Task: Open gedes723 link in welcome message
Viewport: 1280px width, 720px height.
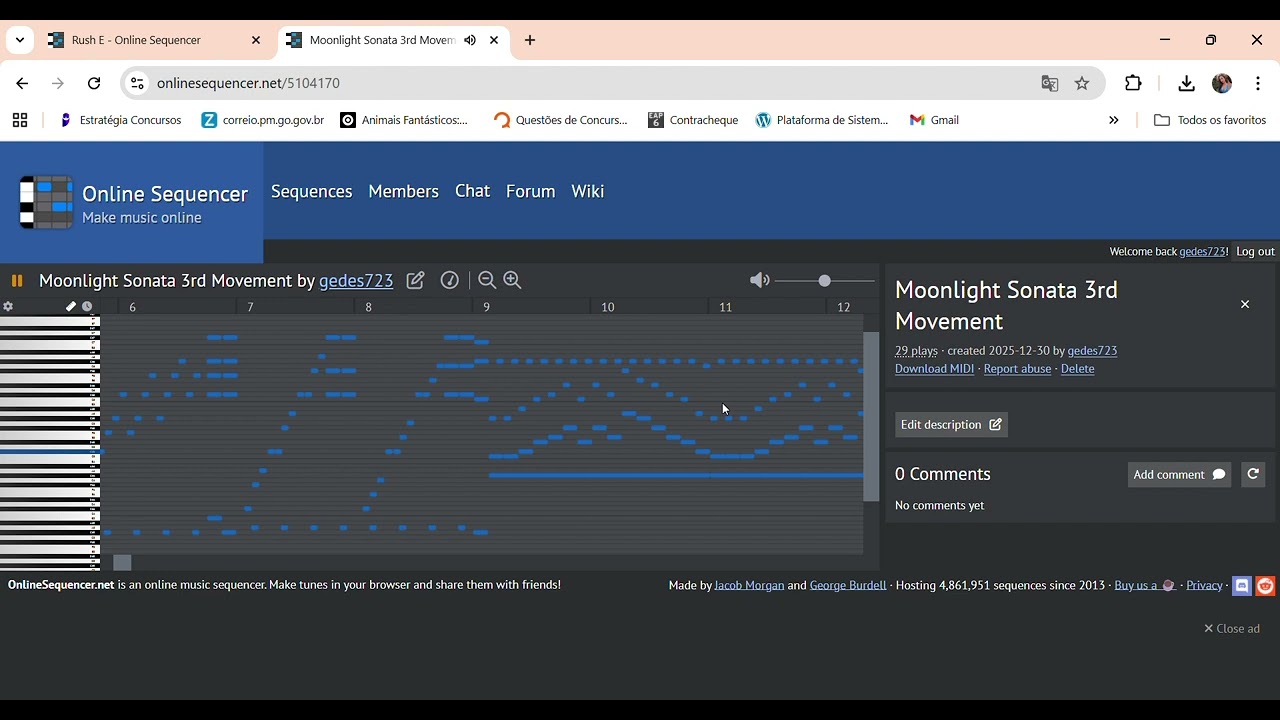Action: pyautogui.click(x=1203, y=252)
